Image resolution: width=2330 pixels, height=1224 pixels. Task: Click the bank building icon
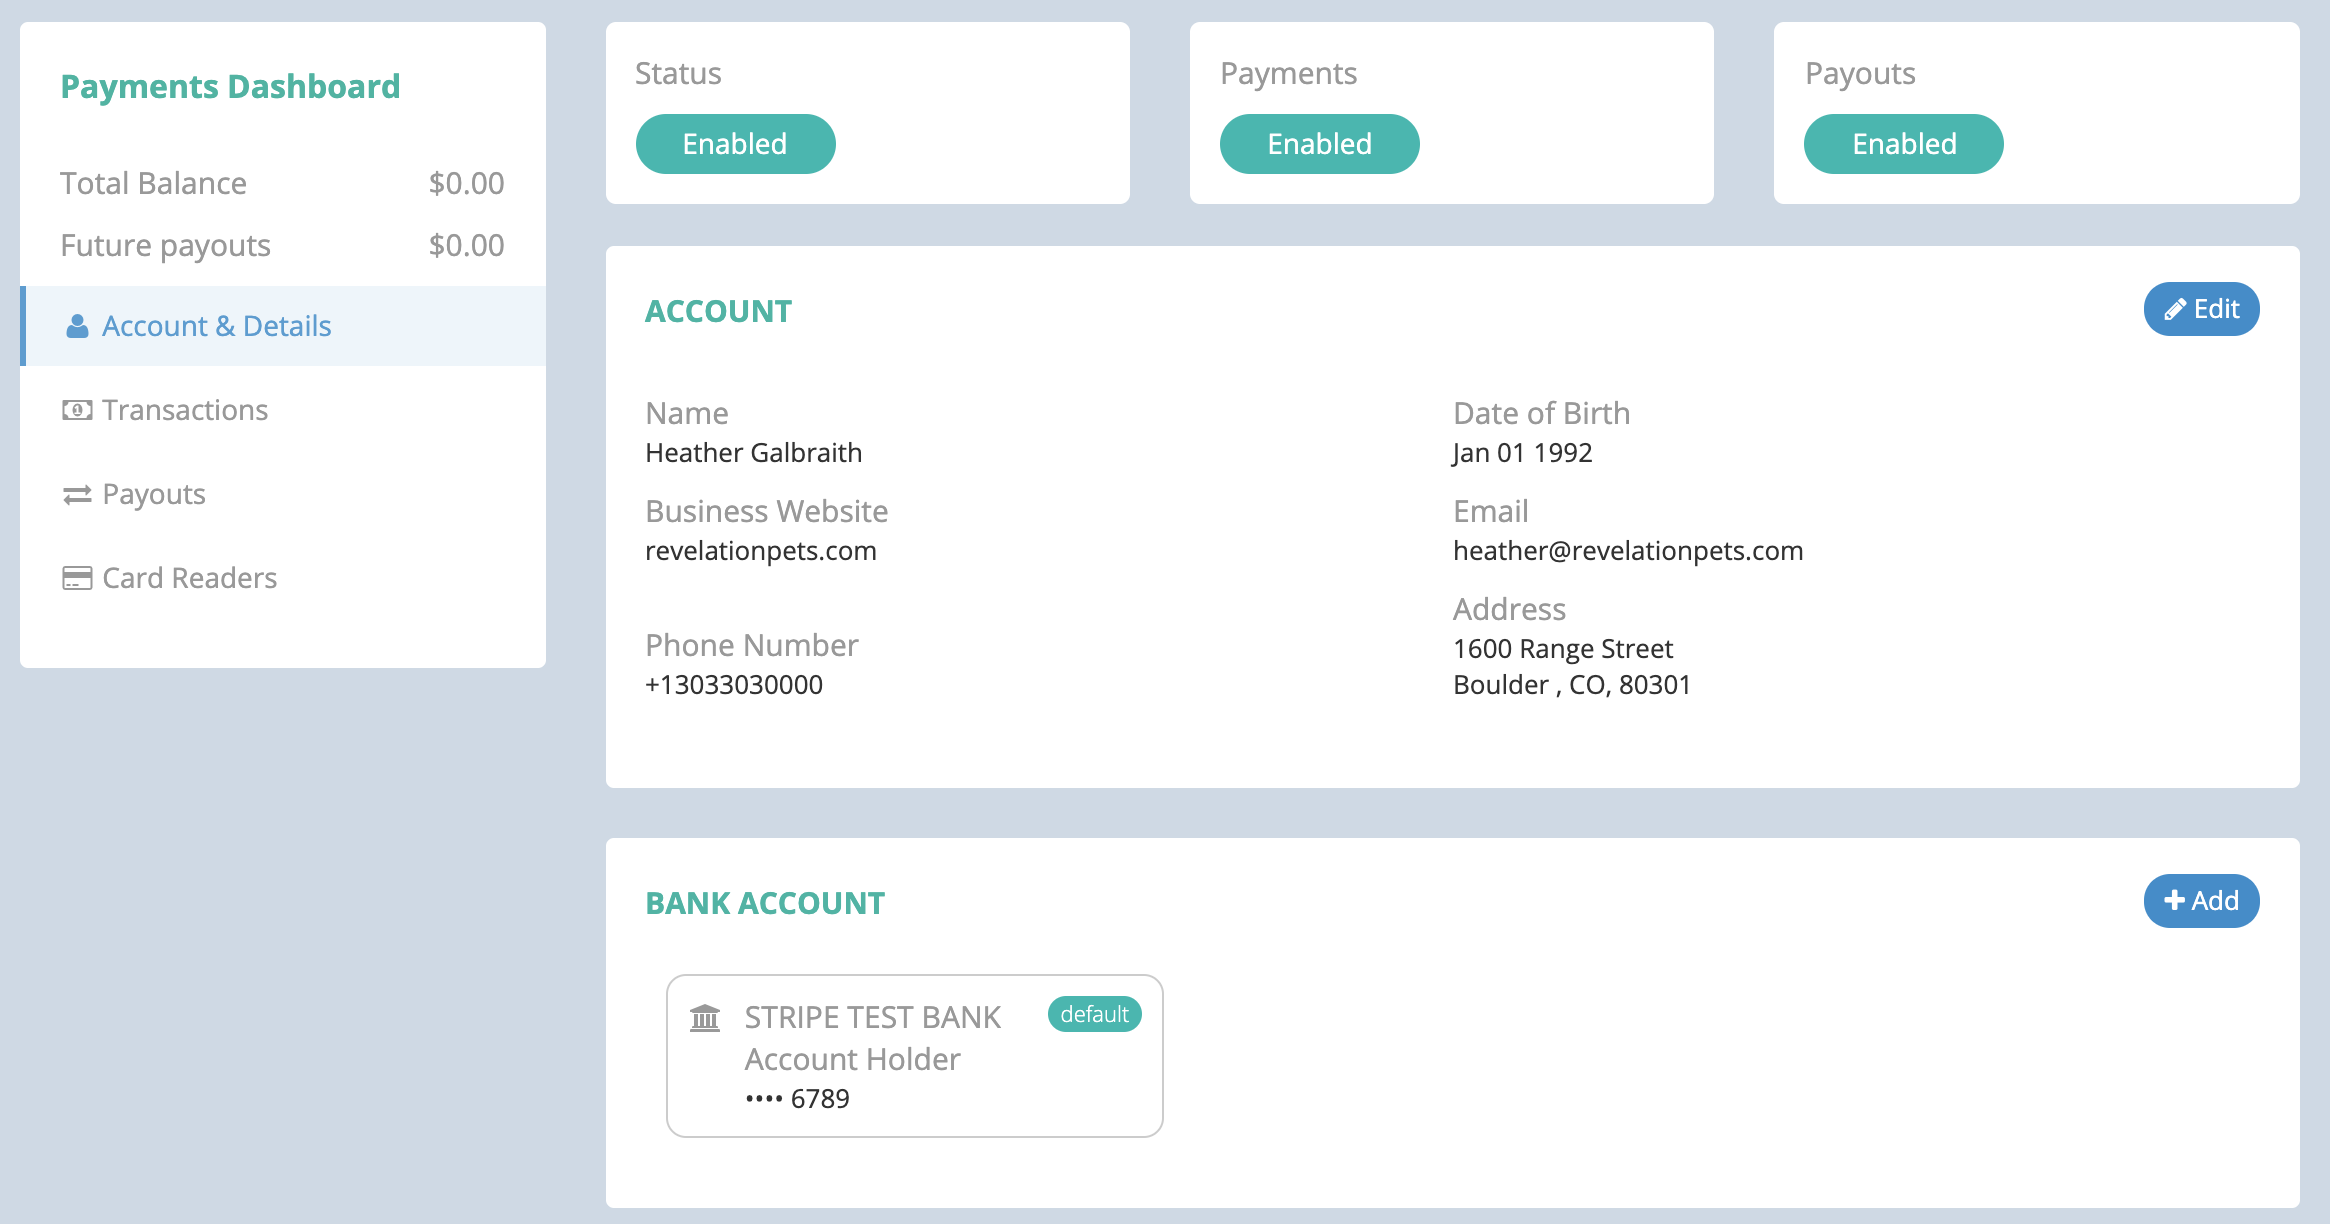point(705,1018)
